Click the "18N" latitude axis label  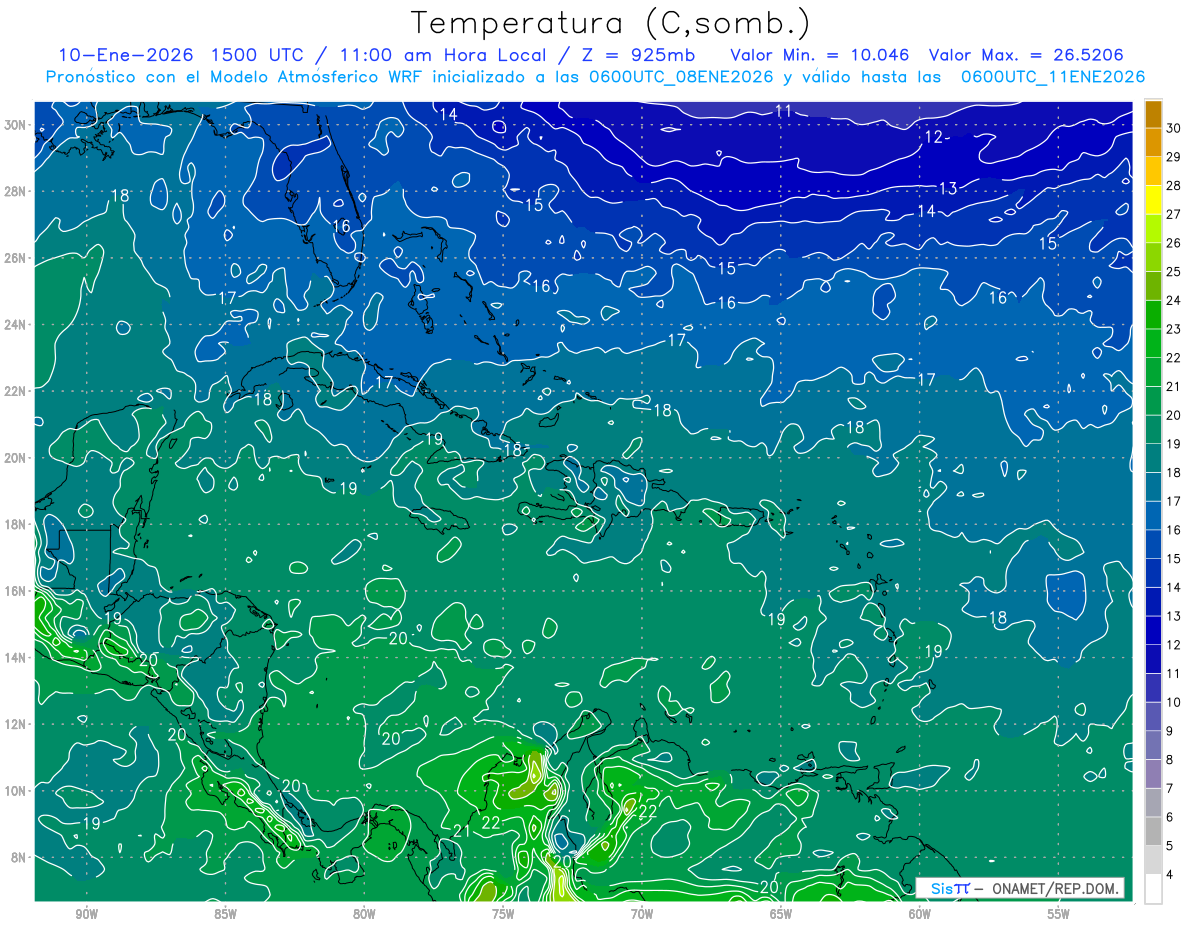[x=16, y=524]
